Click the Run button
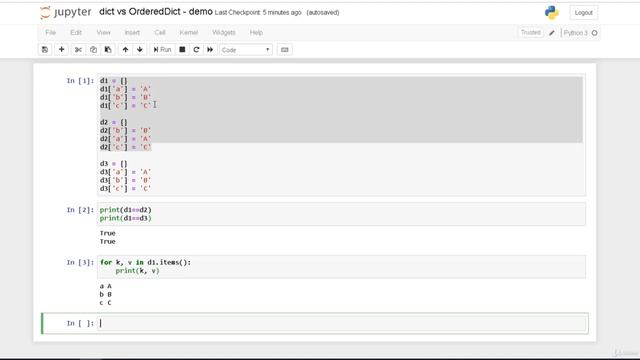The image size is (640, 360). click(162, 50)
